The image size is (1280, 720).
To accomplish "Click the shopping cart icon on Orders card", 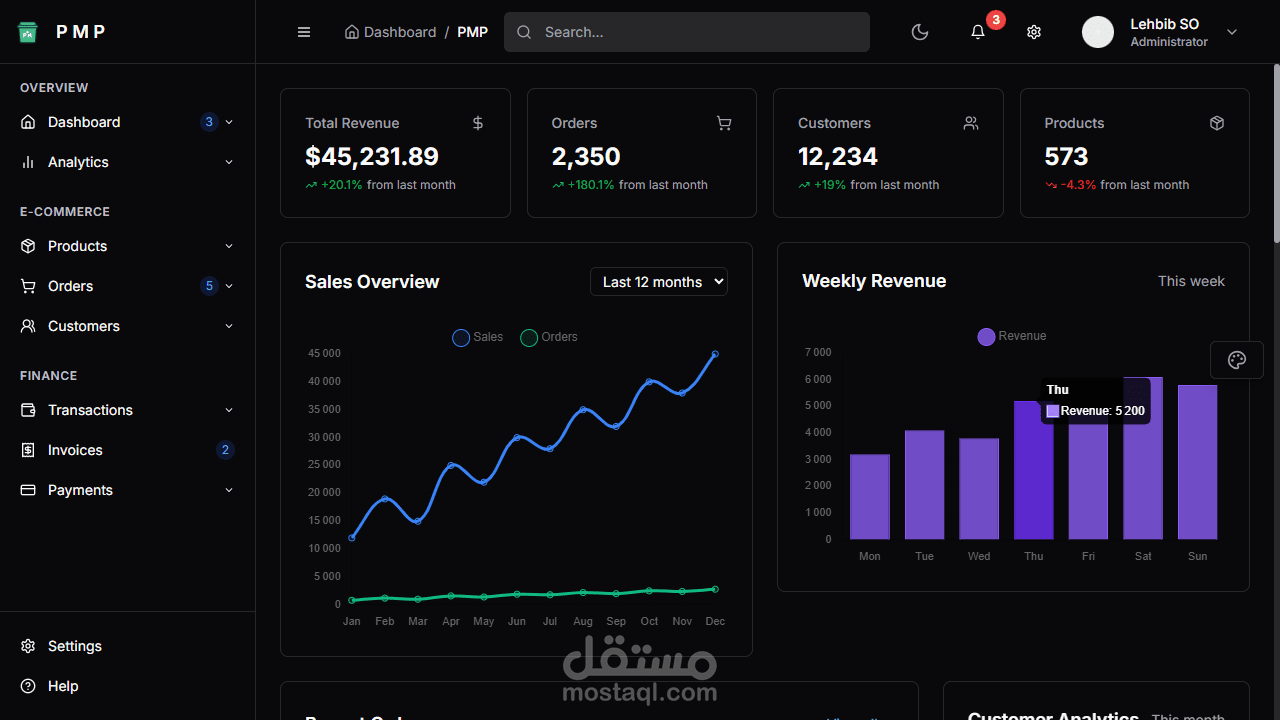I will coord(723,123).
